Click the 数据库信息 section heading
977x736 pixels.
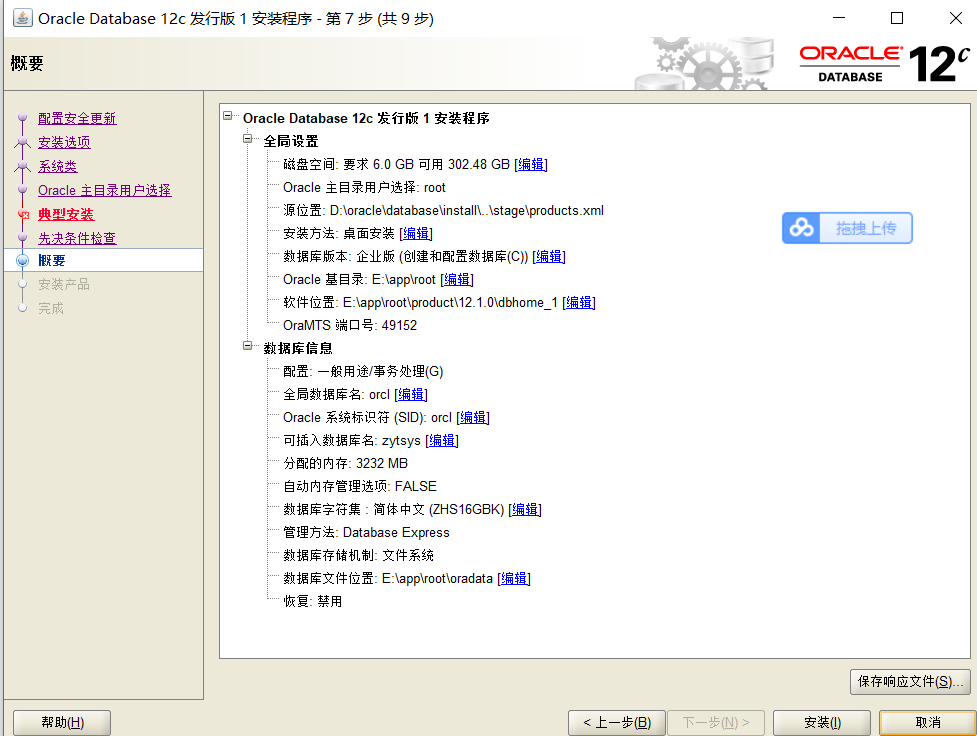click(x=298, y=348)
